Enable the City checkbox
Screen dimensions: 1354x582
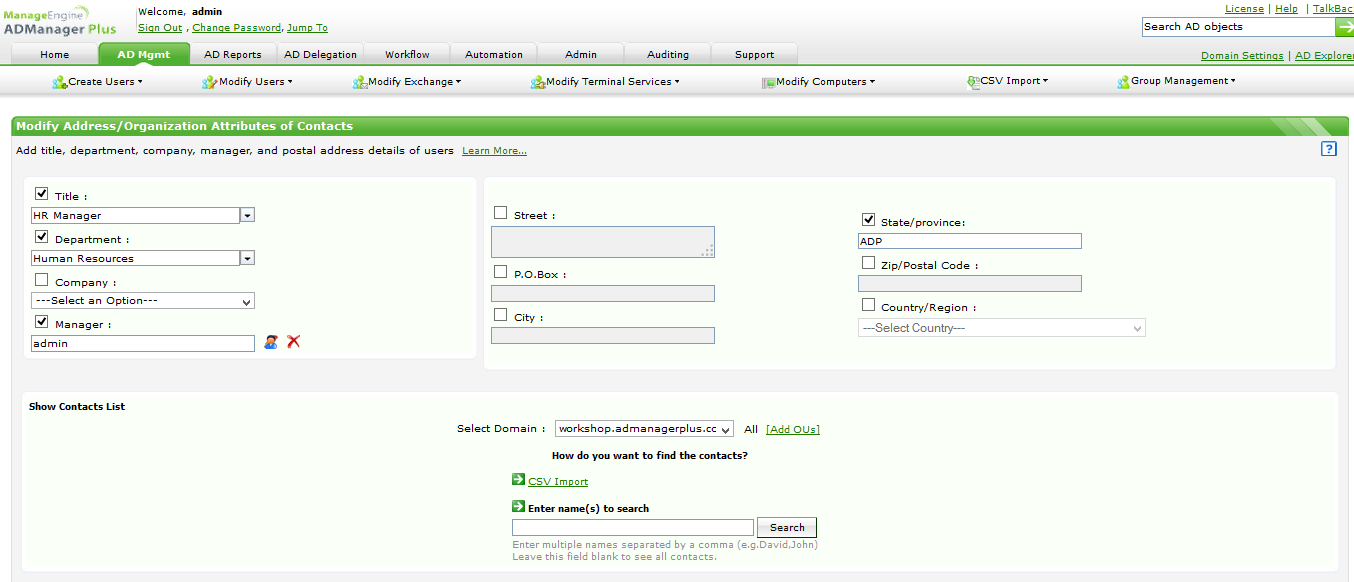(x=501, y=314)
